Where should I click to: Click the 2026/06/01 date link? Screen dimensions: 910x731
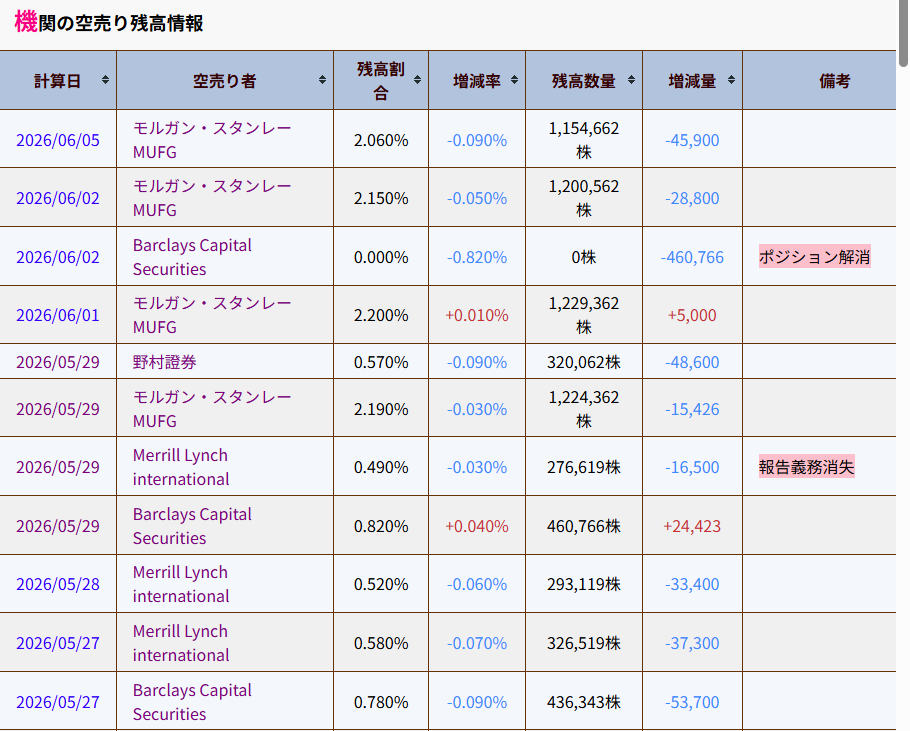tap(58, 315)
